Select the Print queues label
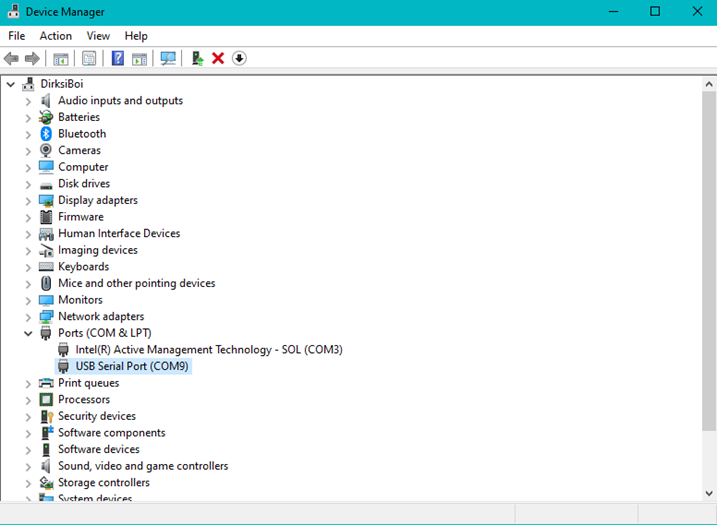Screen dimensions: 717x525 [x=89, y=383]
